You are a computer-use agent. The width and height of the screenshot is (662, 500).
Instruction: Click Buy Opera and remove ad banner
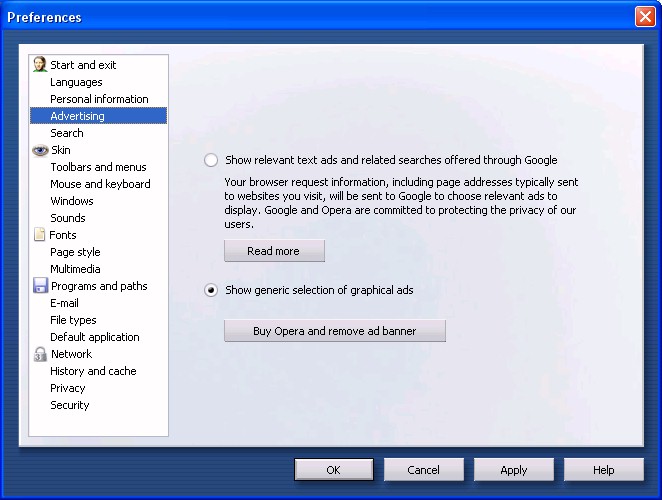tap(335, 331)
